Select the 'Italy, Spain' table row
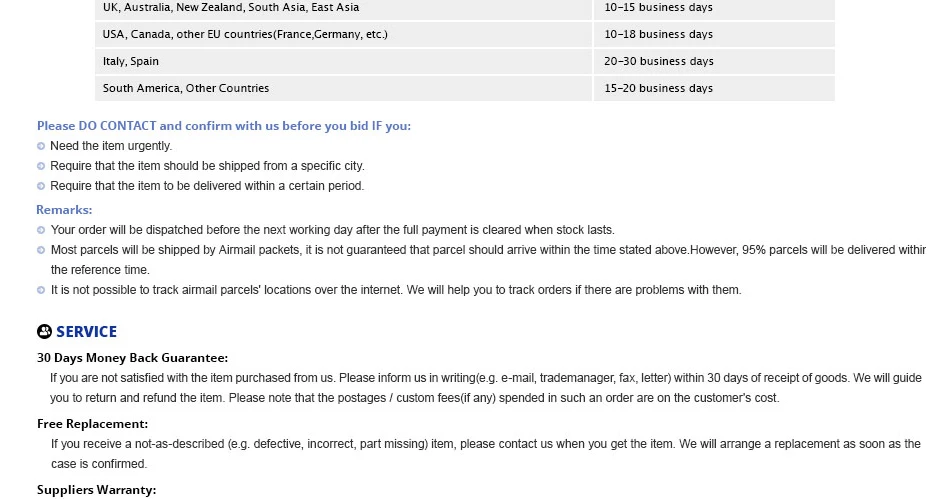 click(x=465, y=62)
